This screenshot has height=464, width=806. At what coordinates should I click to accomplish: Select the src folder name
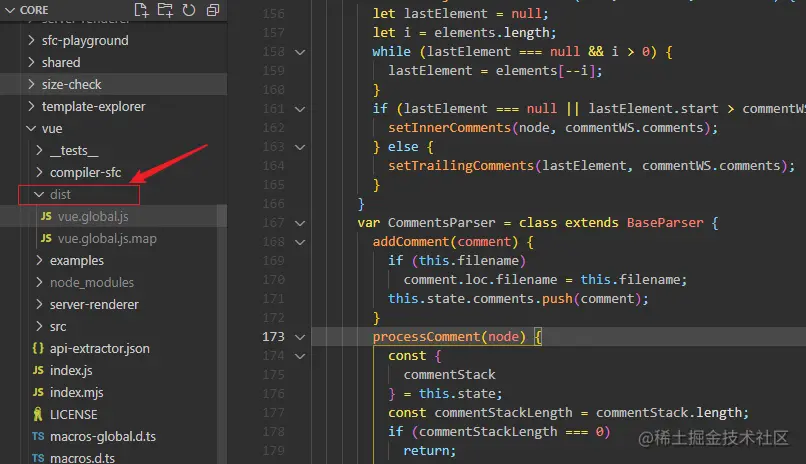(x=58, y=327)
